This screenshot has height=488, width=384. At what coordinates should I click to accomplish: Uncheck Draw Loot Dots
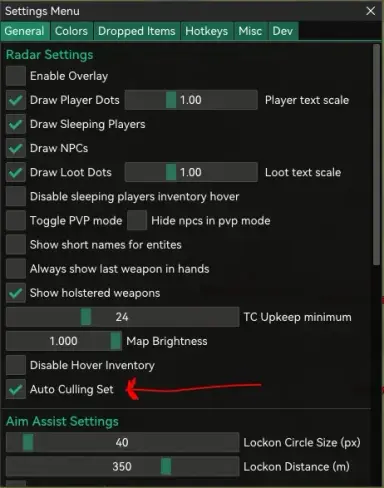[16, 172]
